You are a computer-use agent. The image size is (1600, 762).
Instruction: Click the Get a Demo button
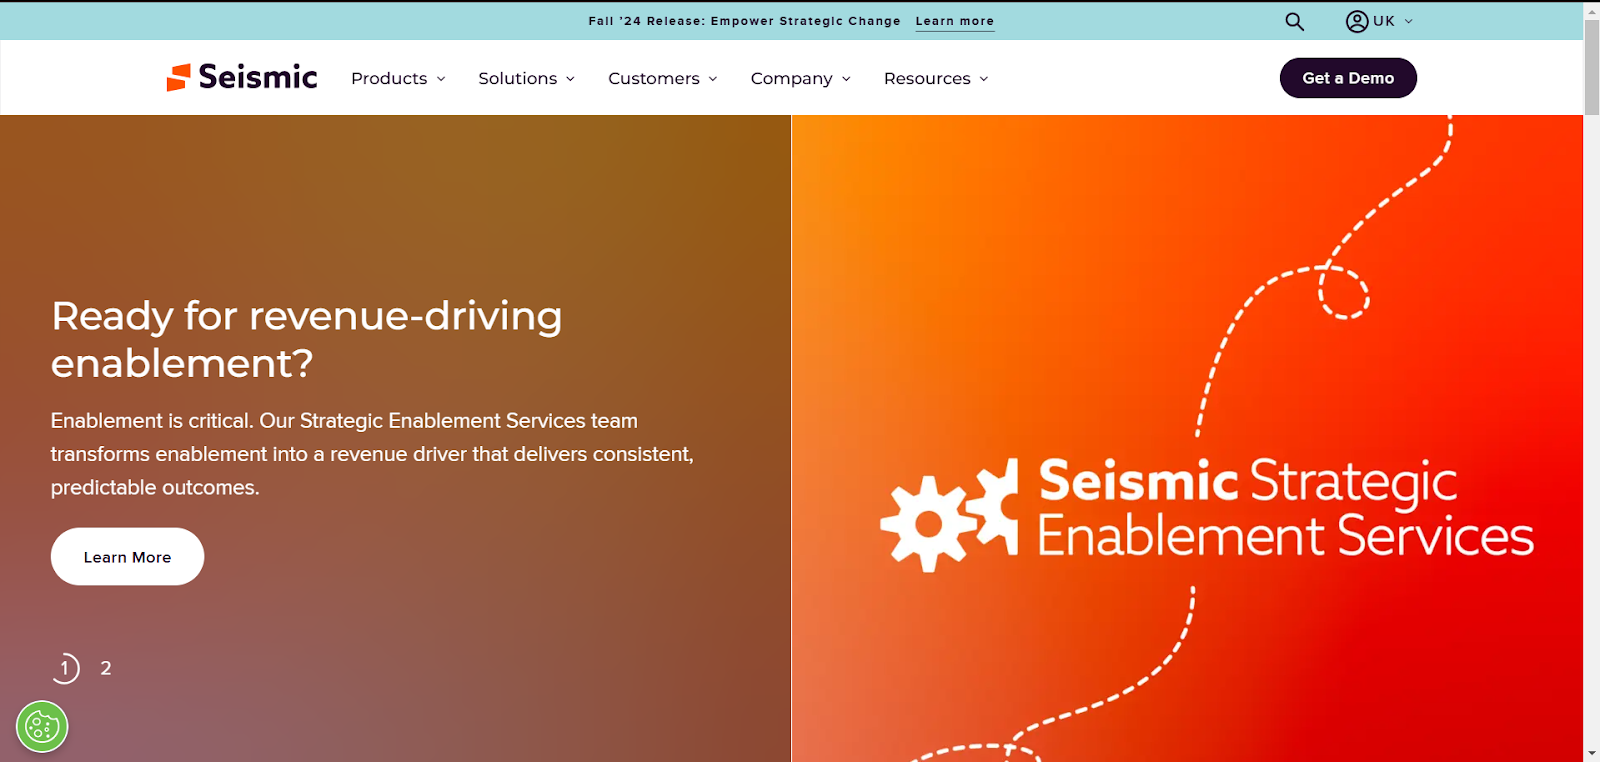(1348, 78)
